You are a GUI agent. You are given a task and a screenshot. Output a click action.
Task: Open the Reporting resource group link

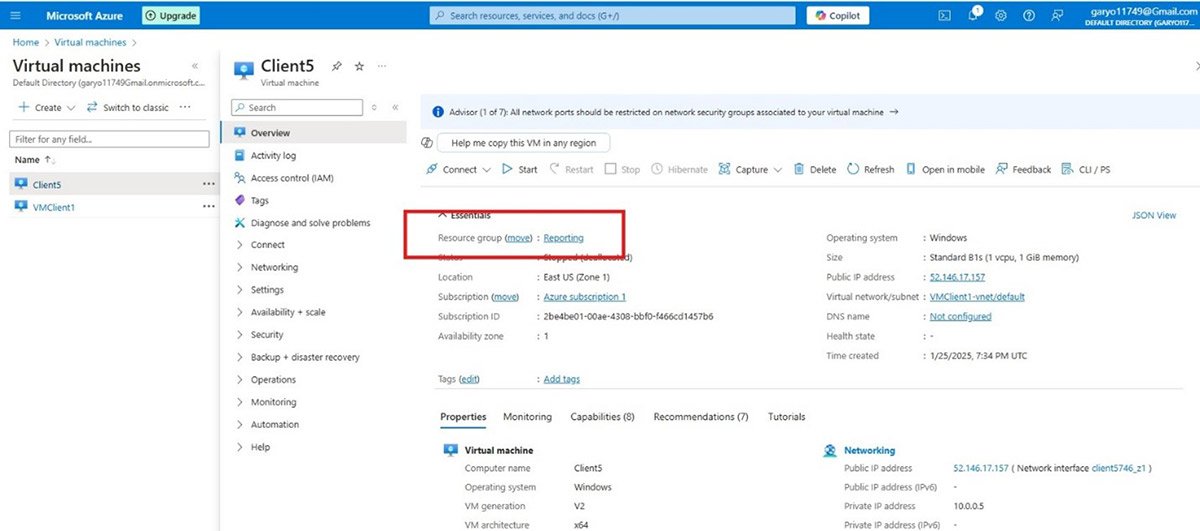pos(563,238)
